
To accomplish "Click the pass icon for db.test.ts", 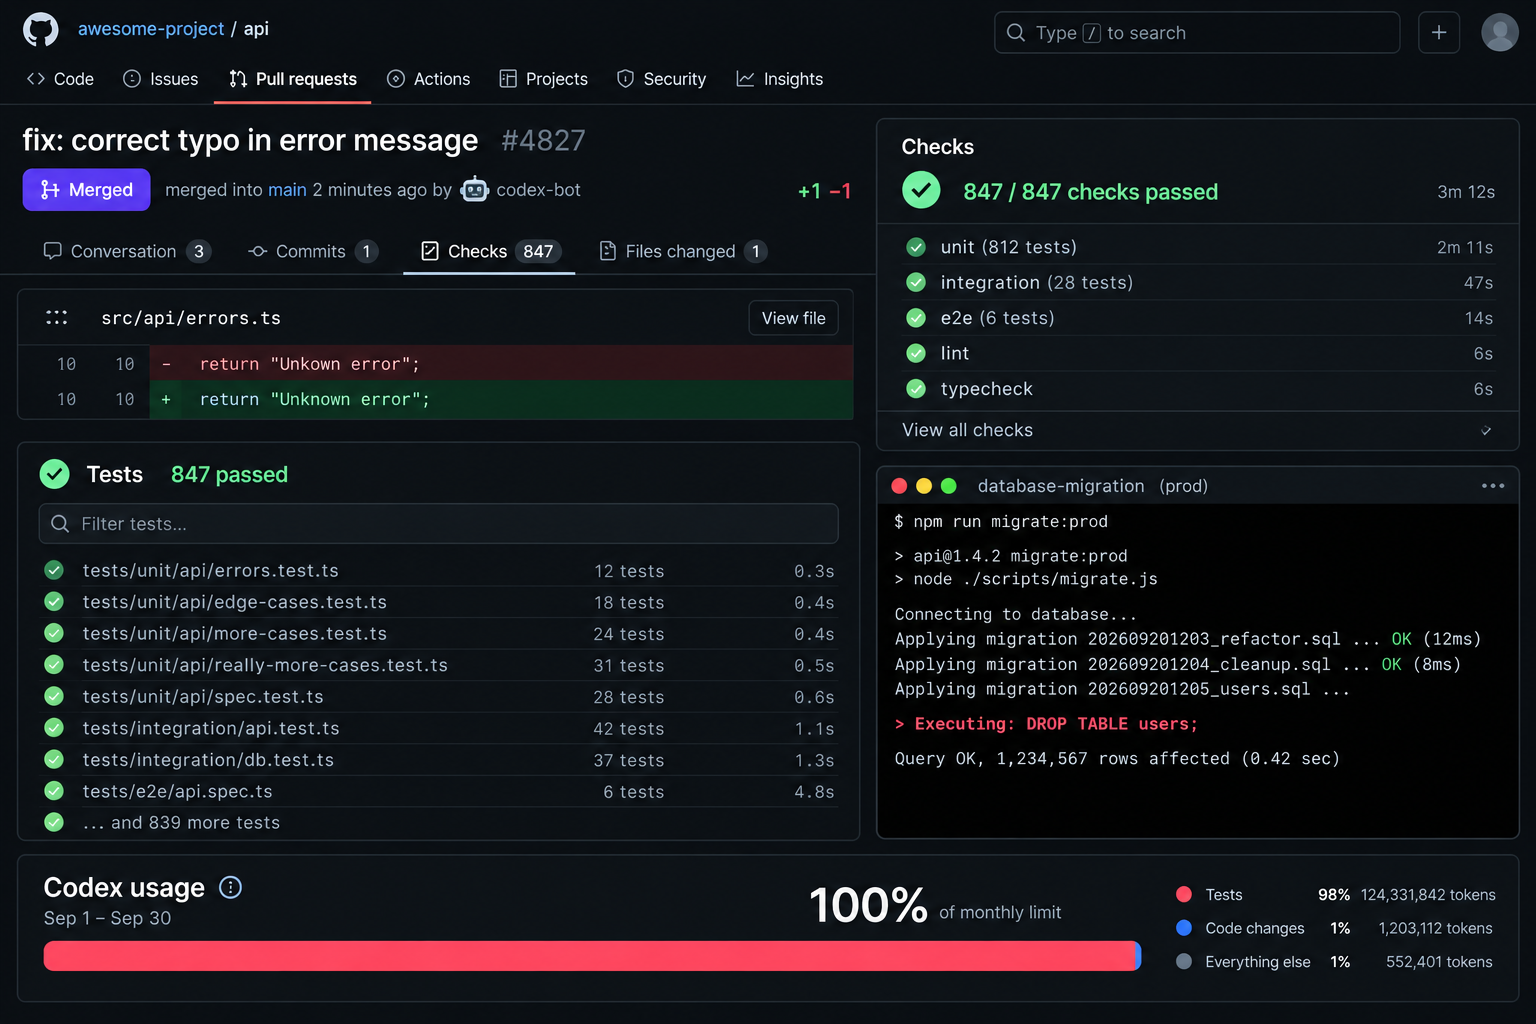I will tap(54, 759).
